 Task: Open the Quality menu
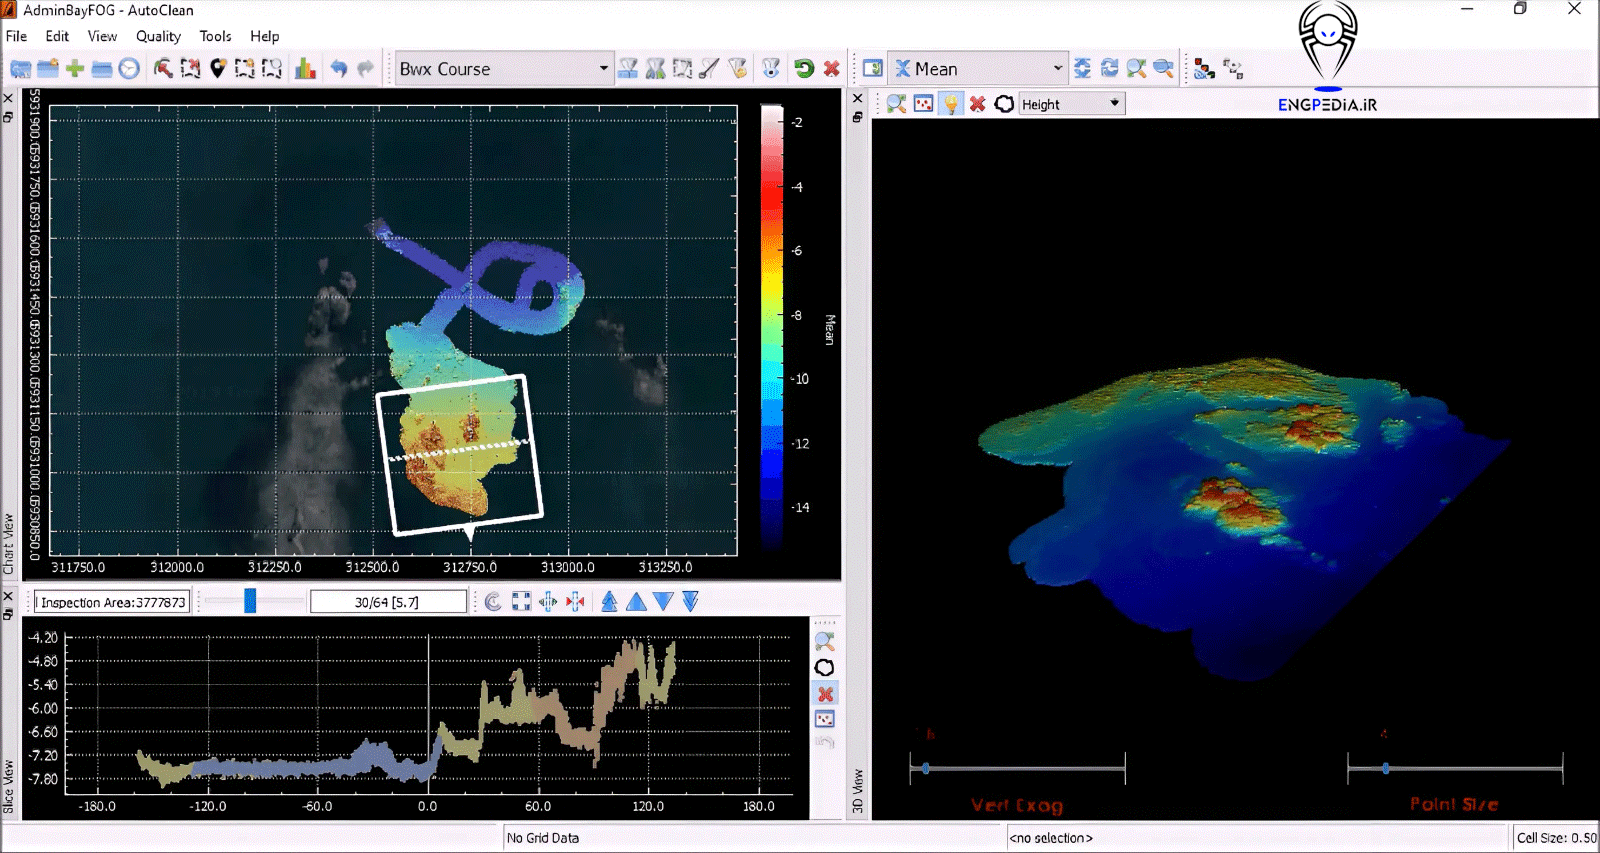click(158, 36)
